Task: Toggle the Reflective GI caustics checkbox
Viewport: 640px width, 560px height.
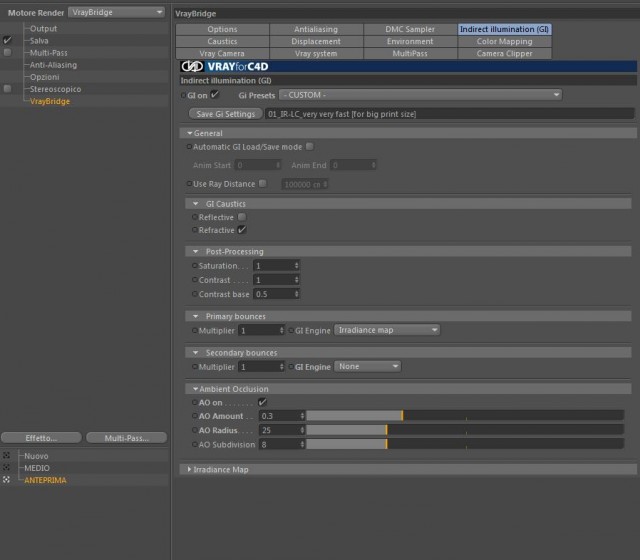Action: tap(242, 217)
